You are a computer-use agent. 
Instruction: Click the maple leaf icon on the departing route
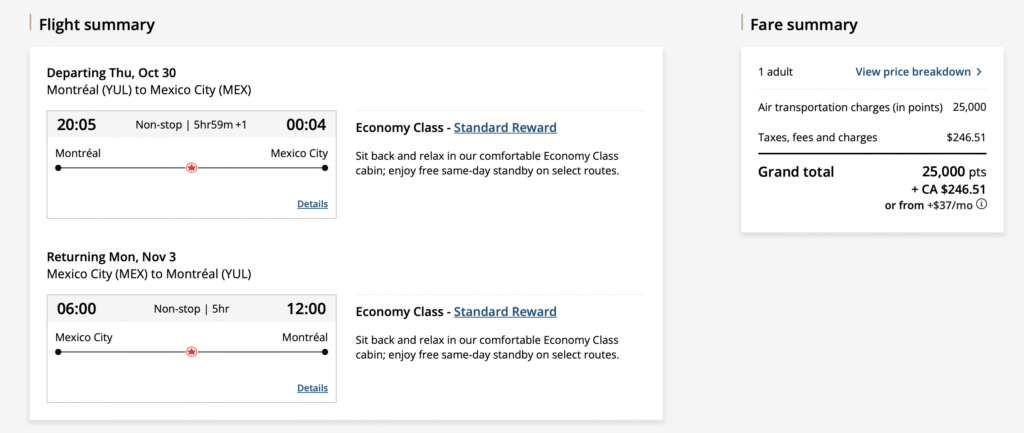pos(192,168)
